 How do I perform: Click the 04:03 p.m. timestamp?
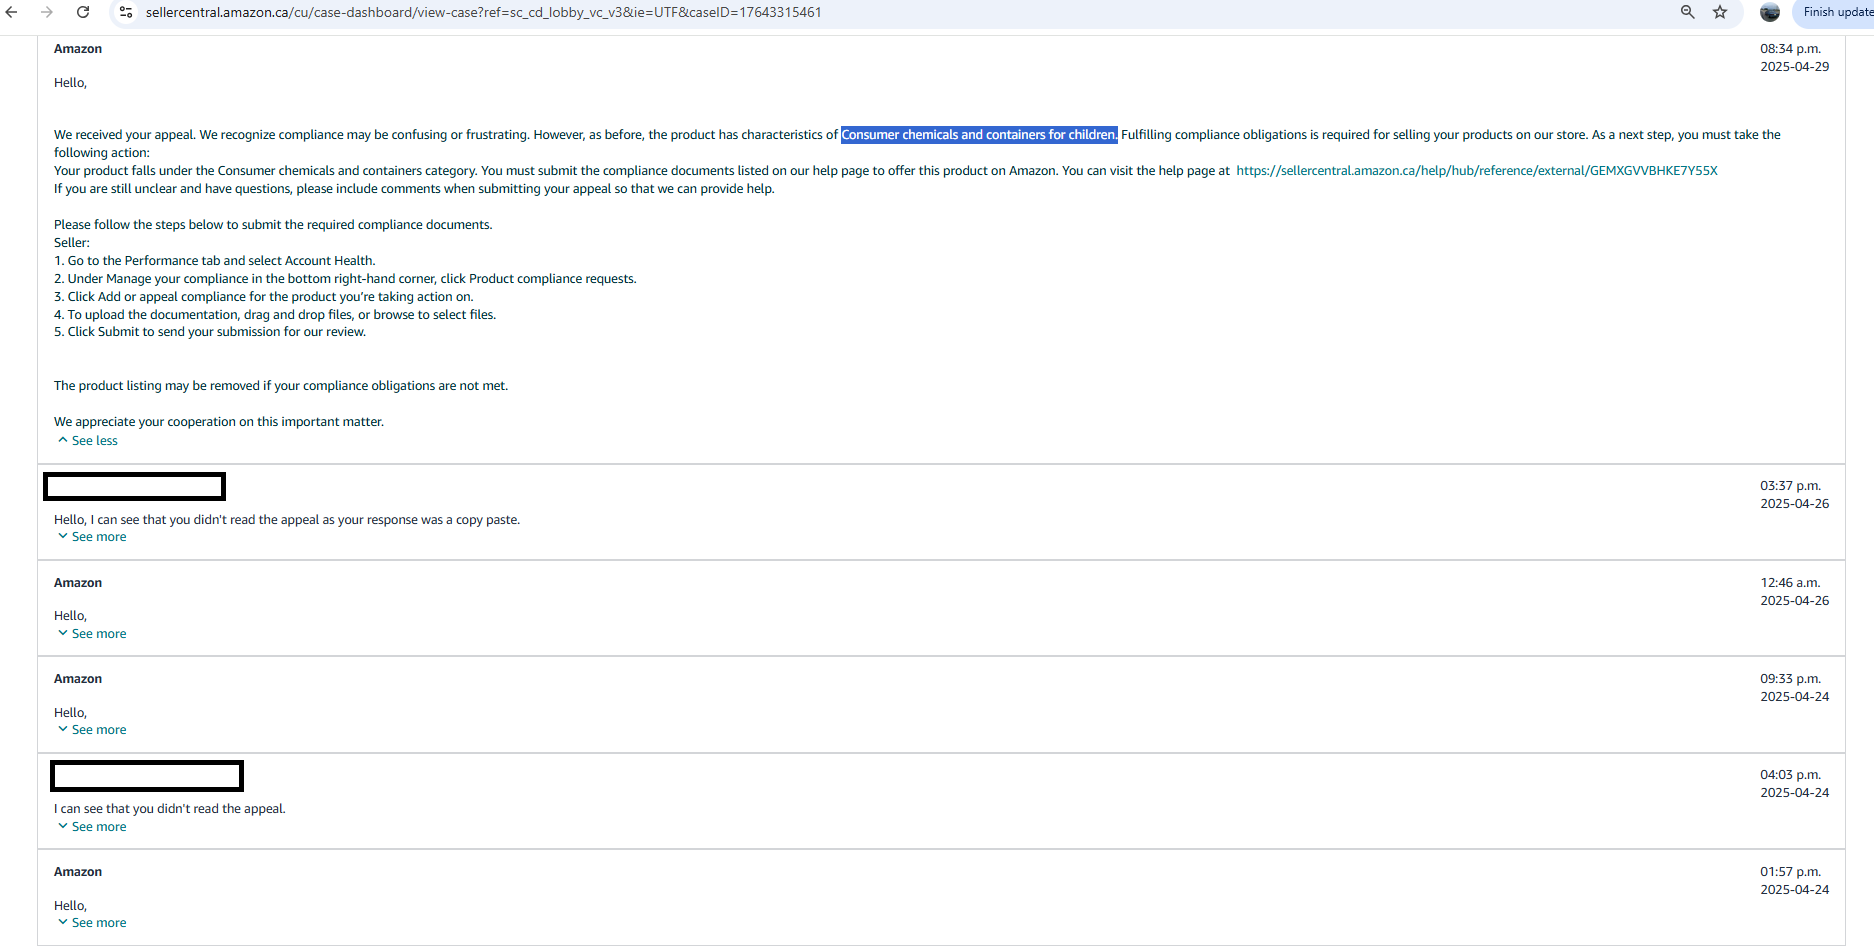1791,775
